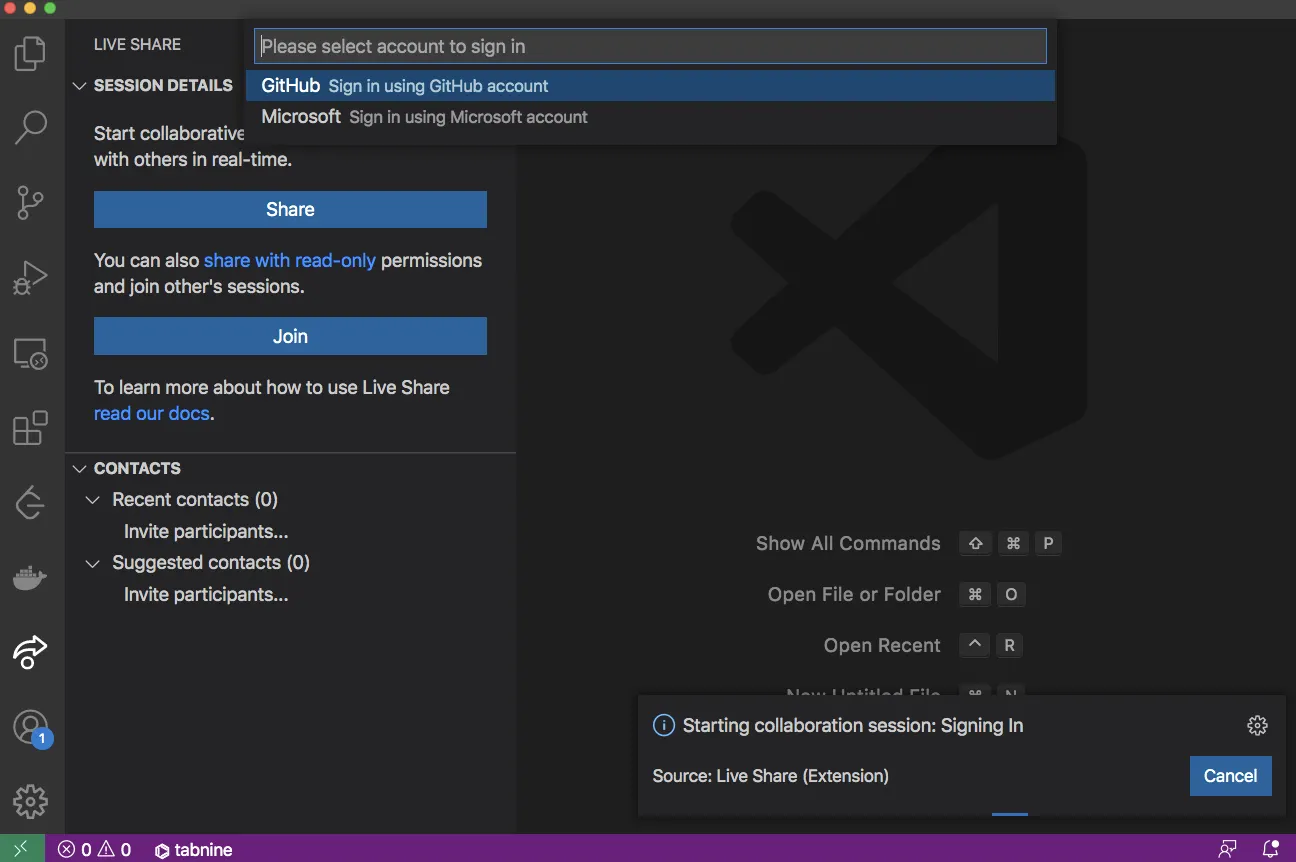Click the 'Open Recent' text
This screenshot has height=862, width=1296.
click(882, 645)
